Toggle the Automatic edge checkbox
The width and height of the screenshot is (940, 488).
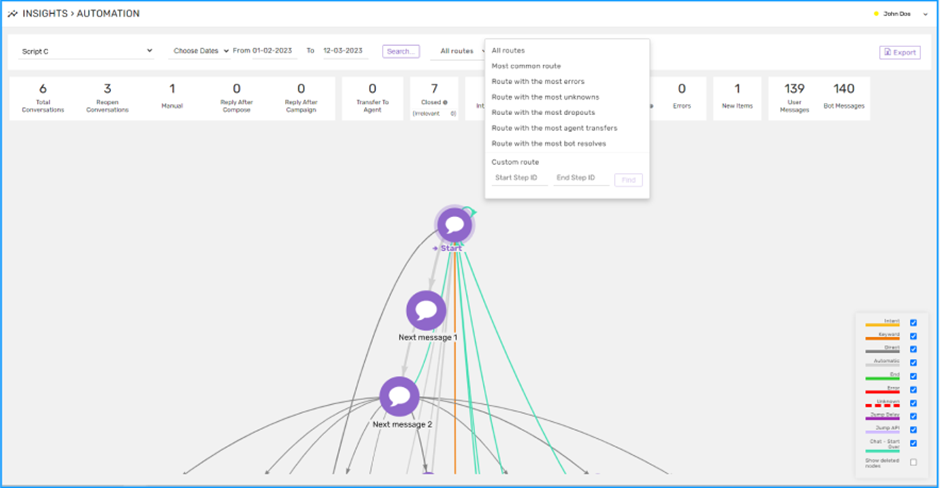[x=913, y=363]
